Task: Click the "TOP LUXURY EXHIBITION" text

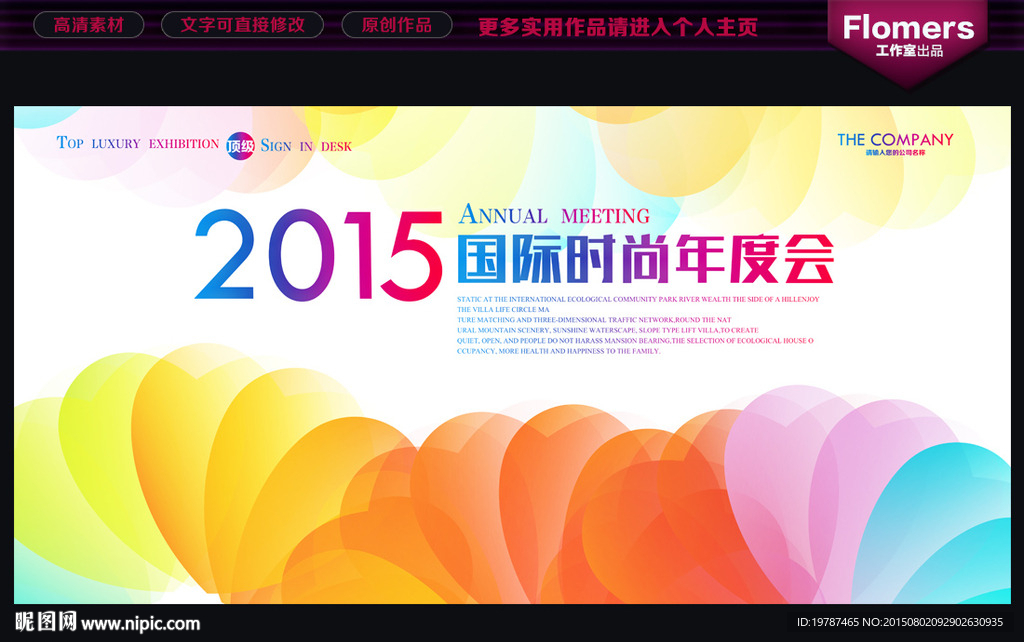Action: pos(138,143)
